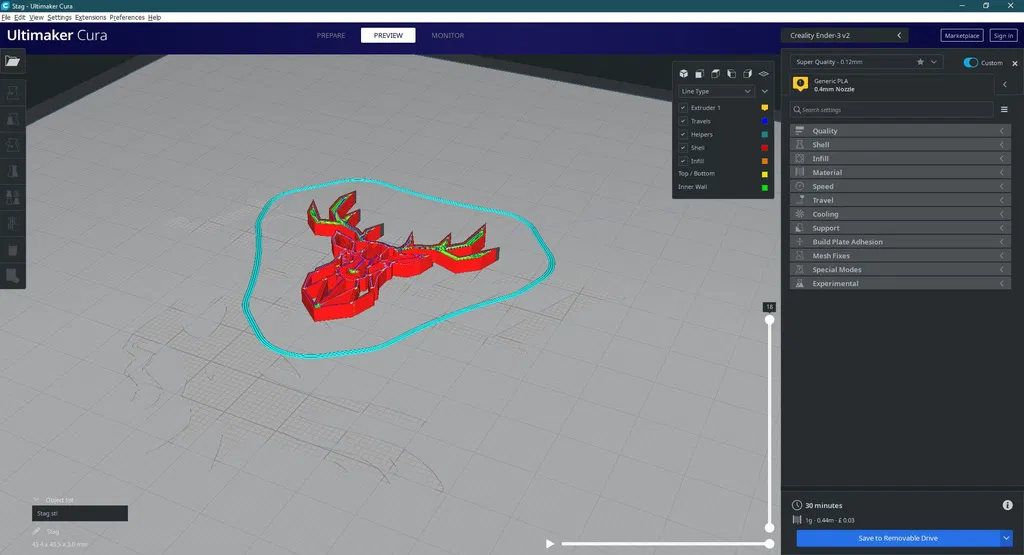Uncheck Travels checkbox

pyautogui.click(x=683, y=121)
